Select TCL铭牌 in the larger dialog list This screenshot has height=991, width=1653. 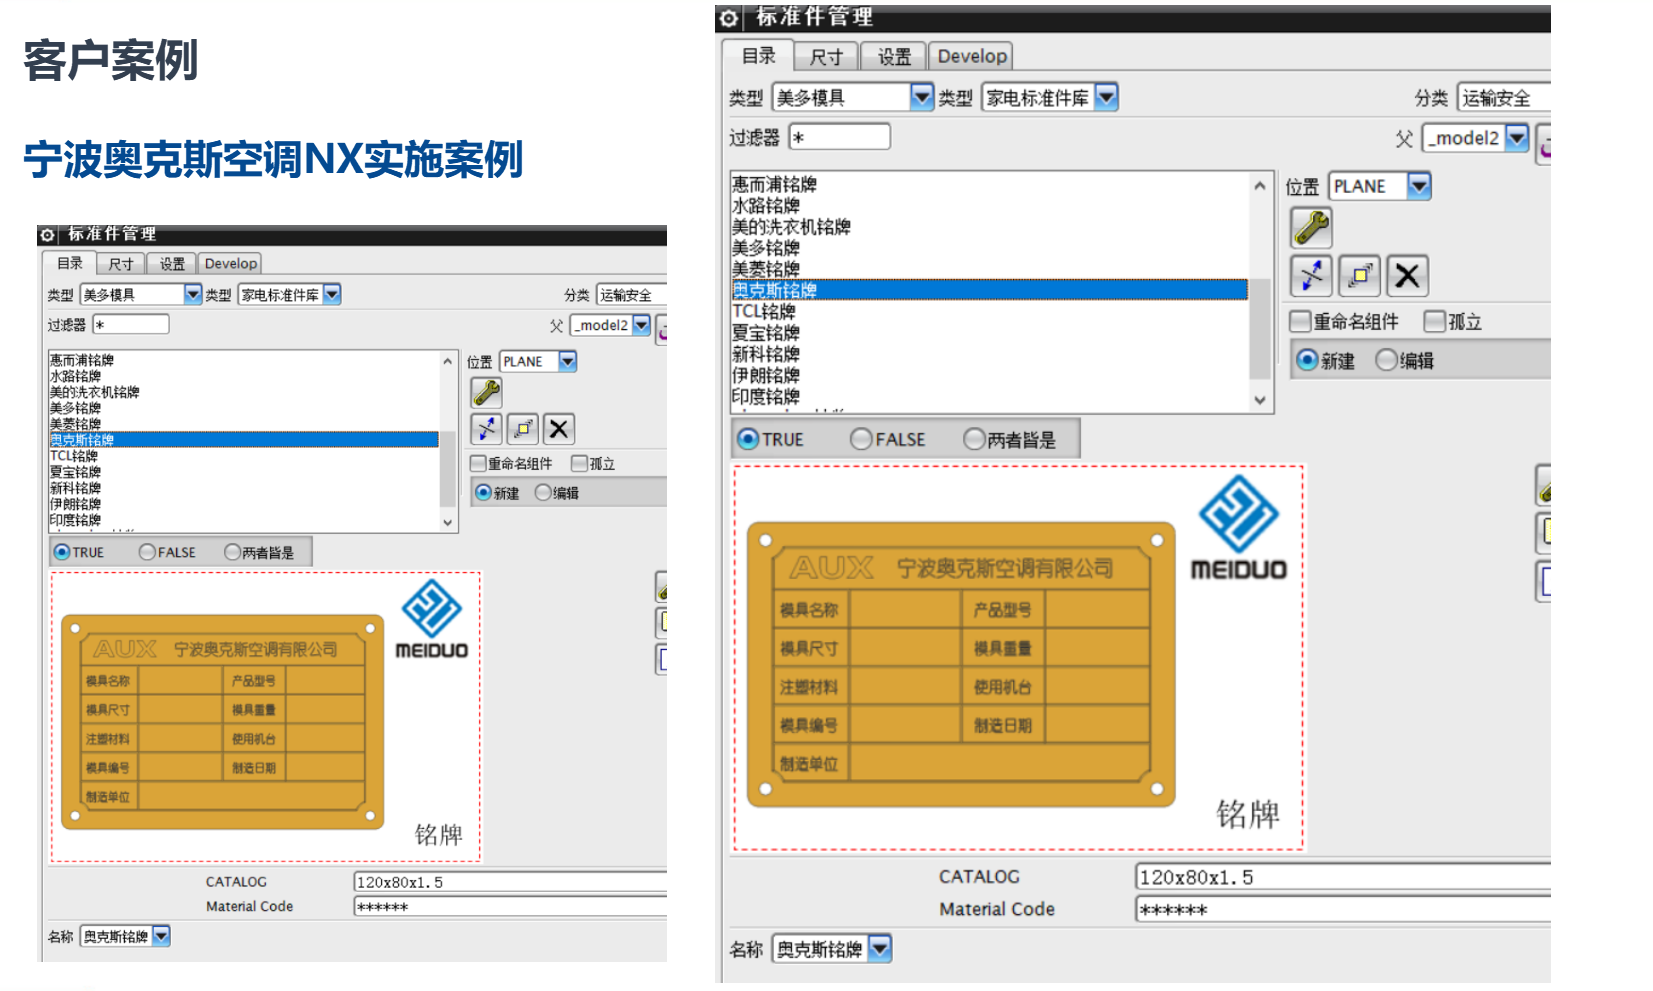(x=764, y=311)
